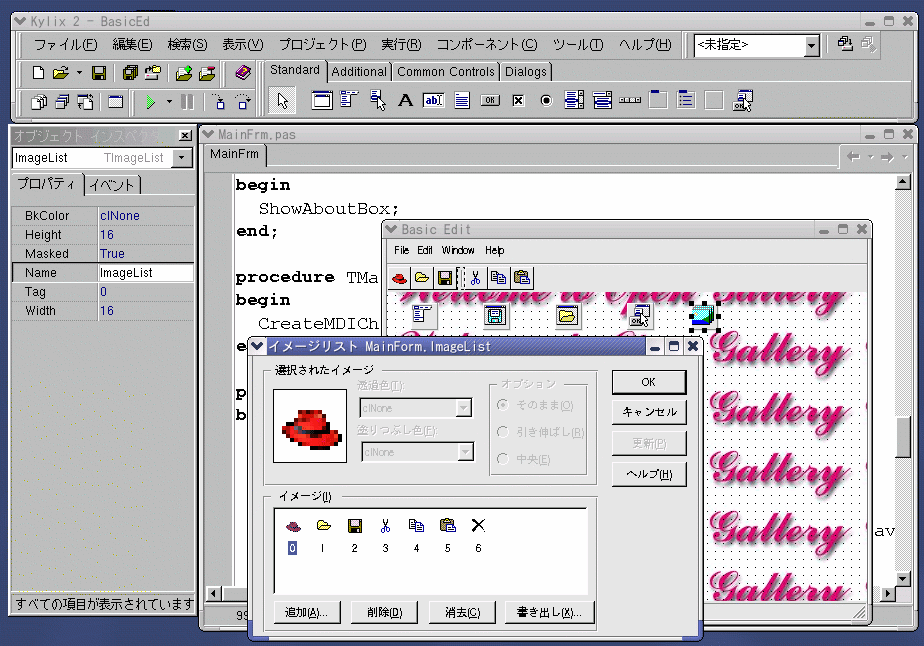
Task: Select the 中央(E) radio option
Action: click(x=503, y=459)
